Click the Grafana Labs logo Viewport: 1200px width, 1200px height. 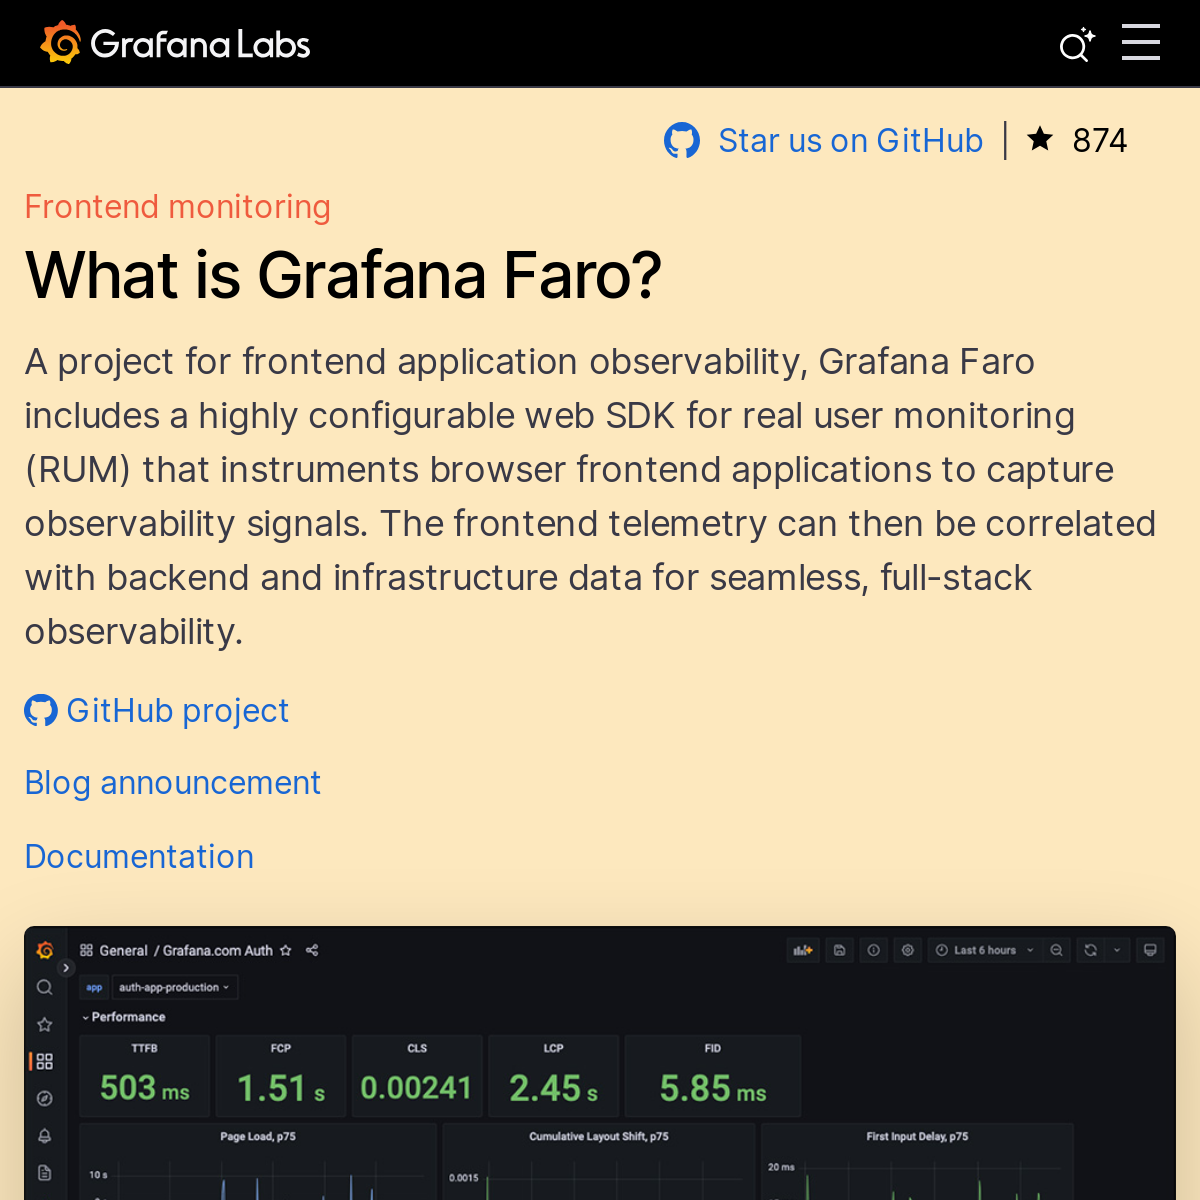click(x=175, y=44)
